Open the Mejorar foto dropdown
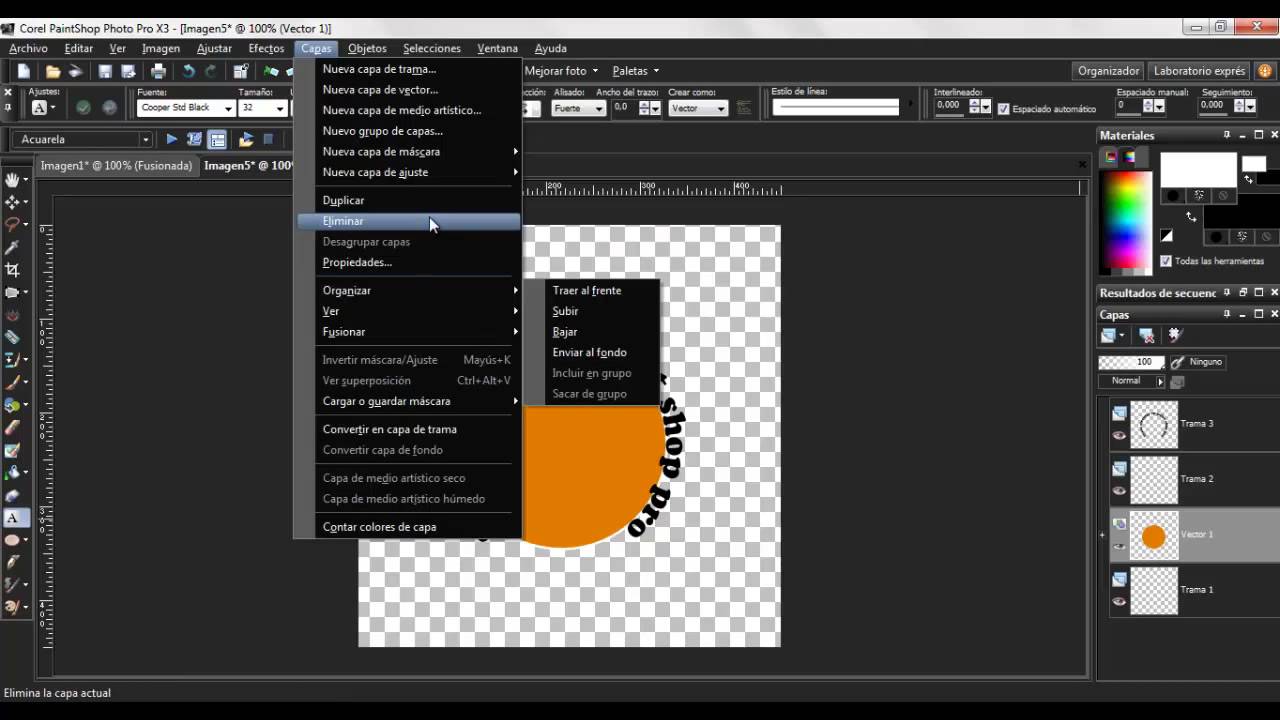The image size is (1280, 720). [x=561, y=71]
